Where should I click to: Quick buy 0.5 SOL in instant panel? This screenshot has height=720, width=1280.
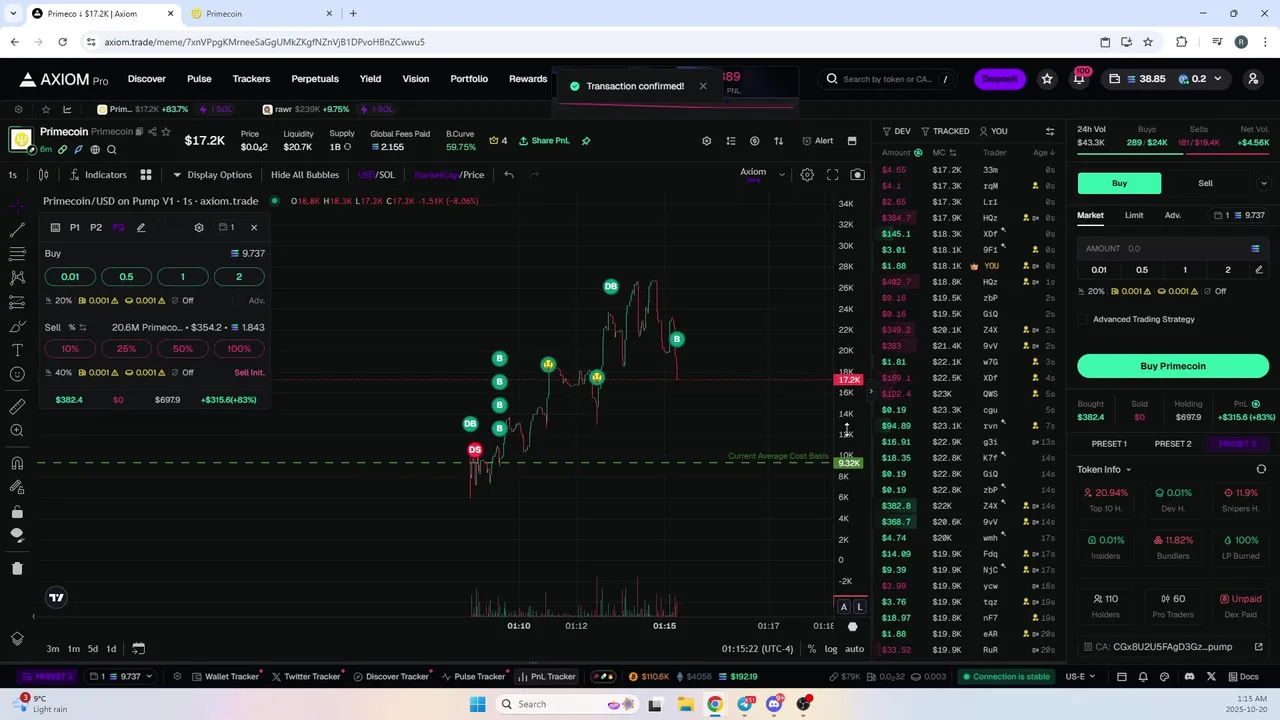126,277
